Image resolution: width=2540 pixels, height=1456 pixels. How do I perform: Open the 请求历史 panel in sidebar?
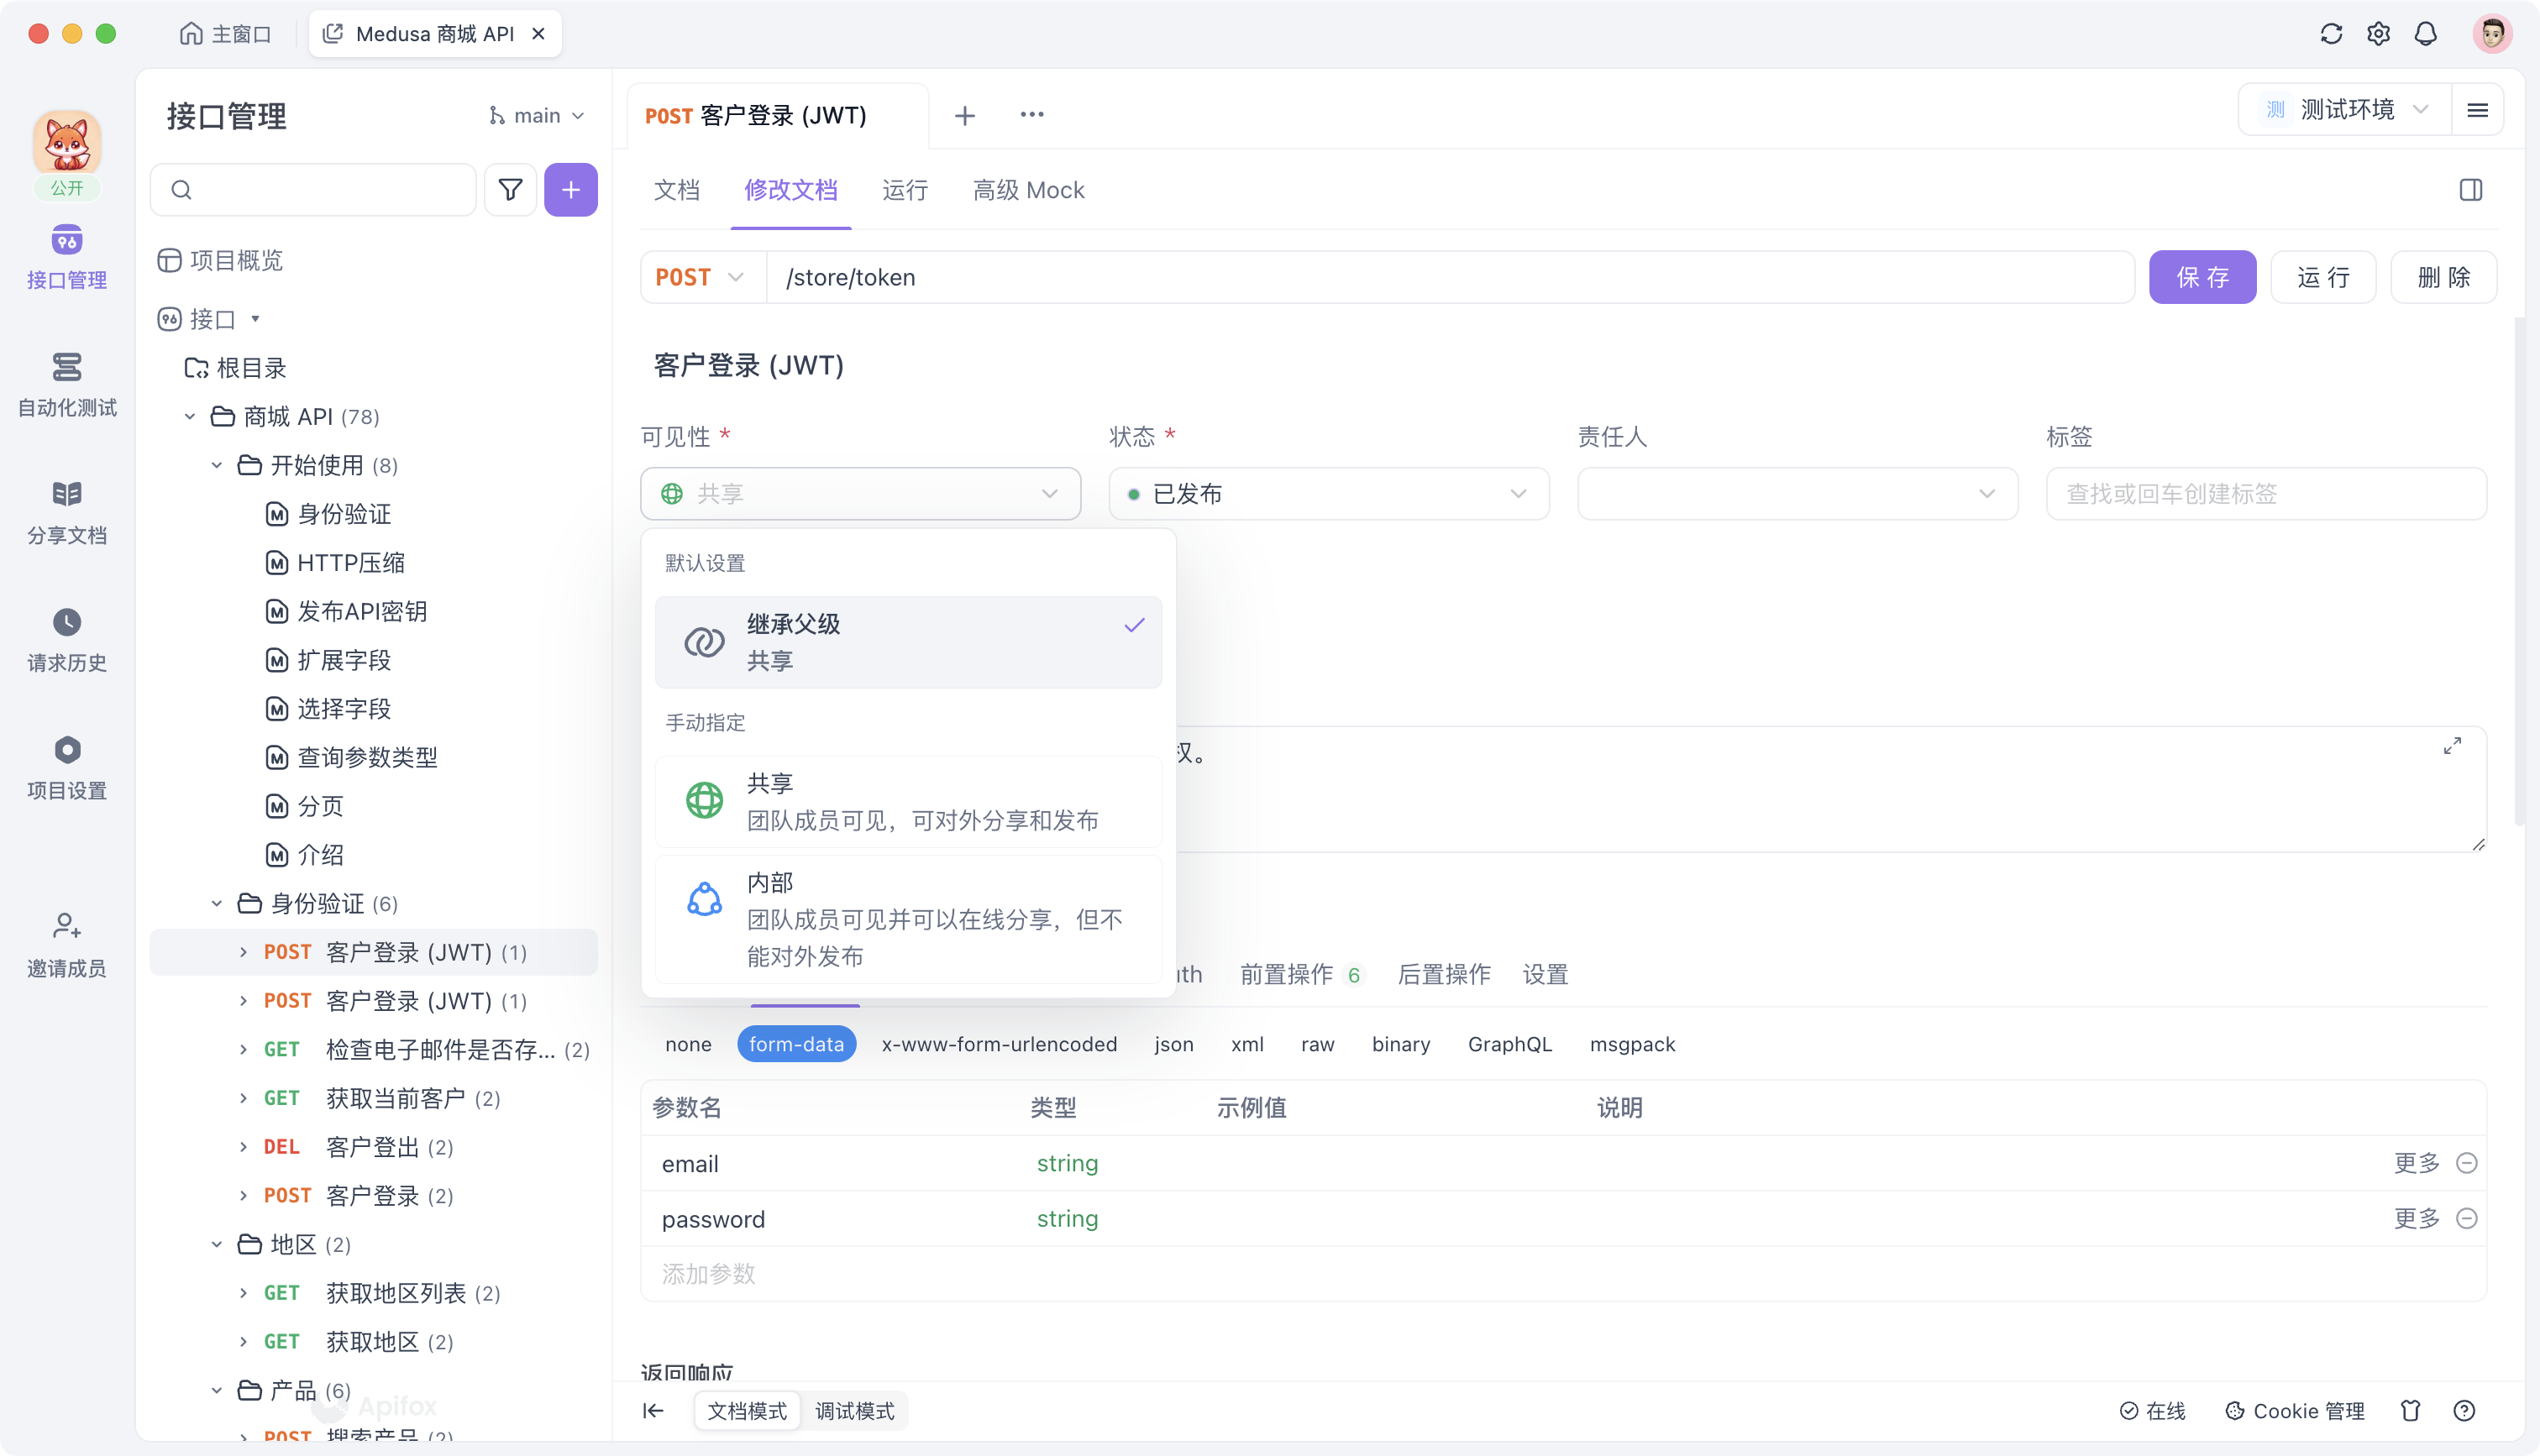[x=66, y=640]
